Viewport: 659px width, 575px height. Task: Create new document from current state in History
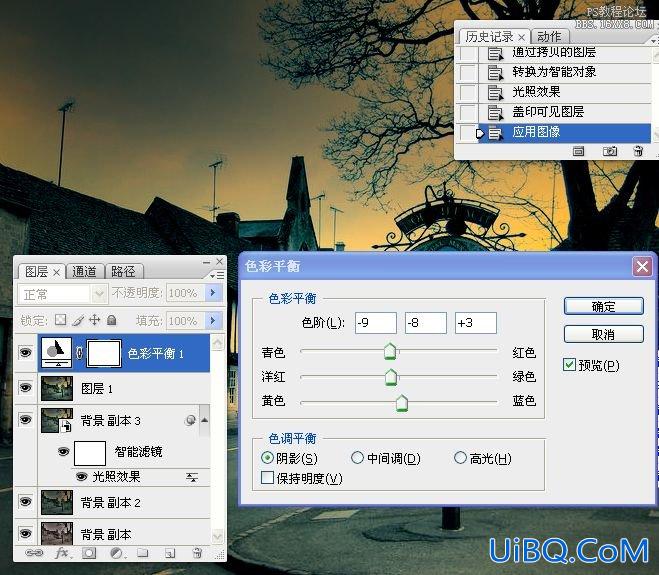tap(578, 151)
